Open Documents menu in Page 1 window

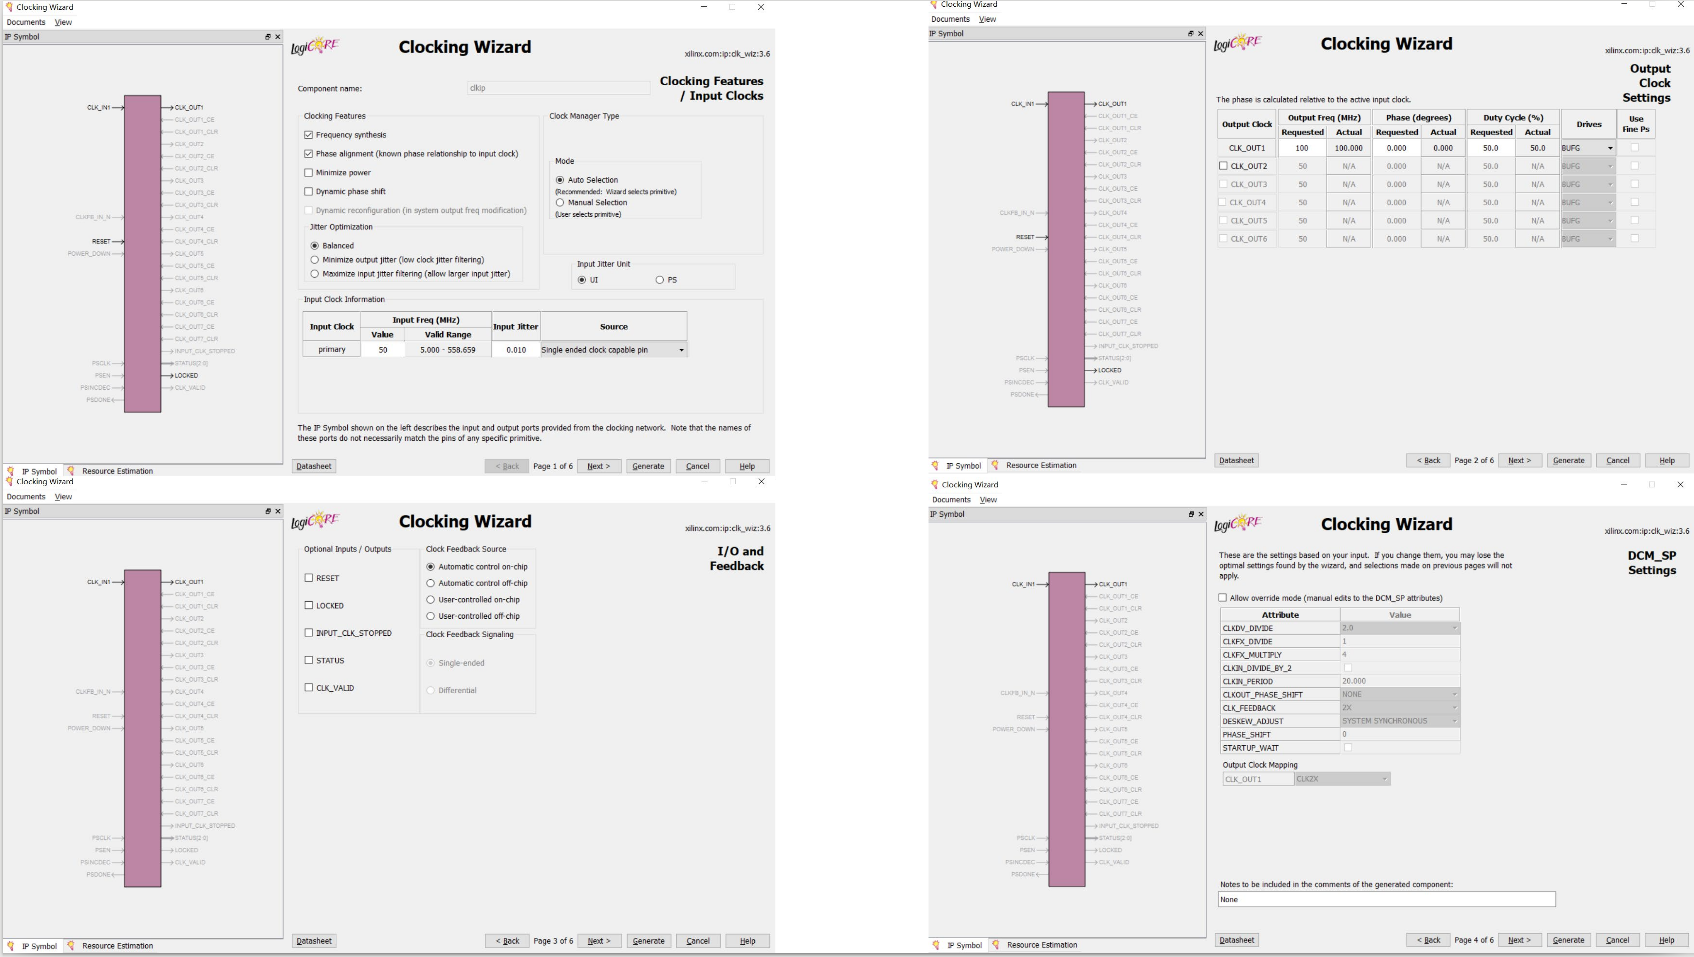[26, 22]
